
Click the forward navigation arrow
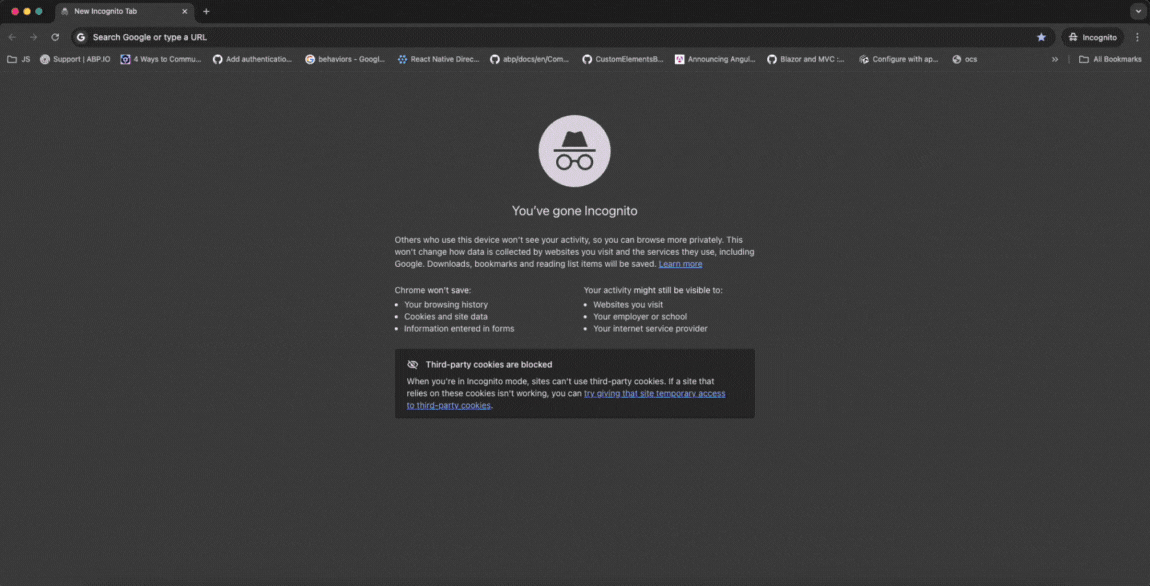coord(33,37)
